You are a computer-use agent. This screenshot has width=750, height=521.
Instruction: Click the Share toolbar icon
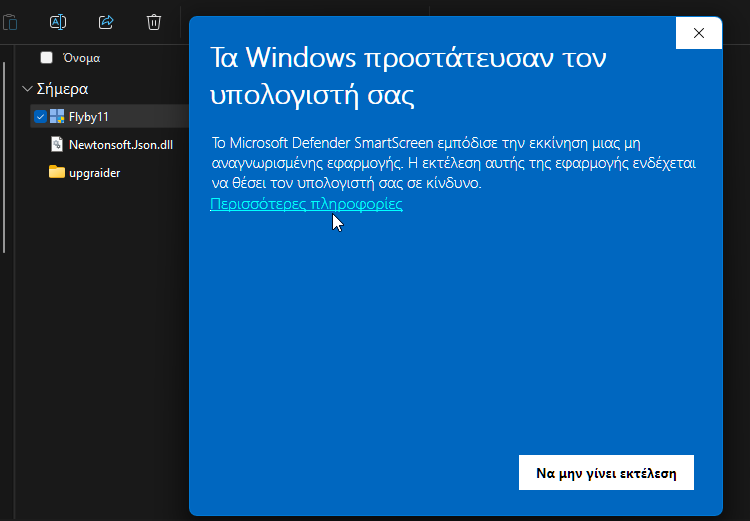pos(106,22)
